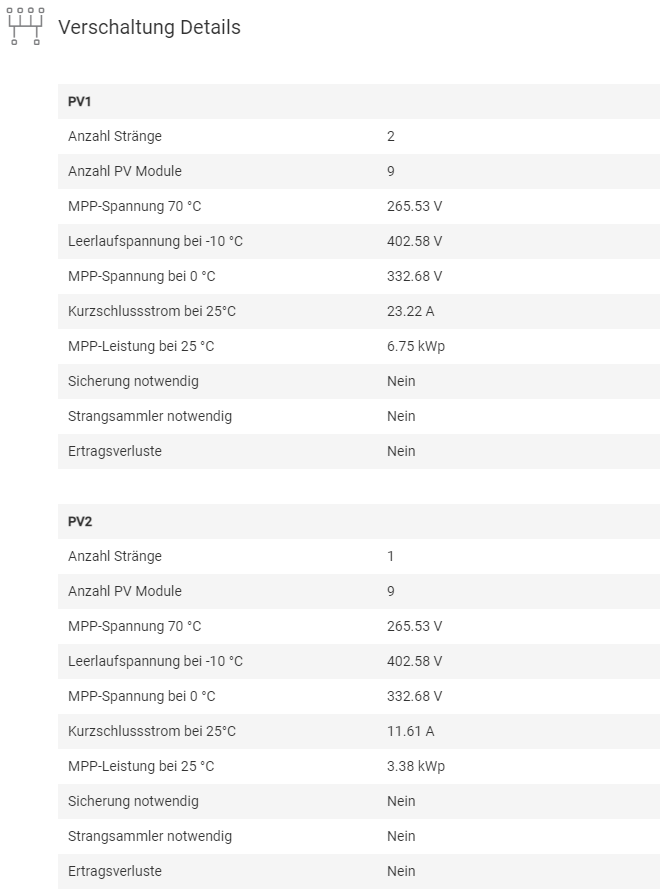Click PV2 Strangsammler notwendig Nein value

[401, 836]
